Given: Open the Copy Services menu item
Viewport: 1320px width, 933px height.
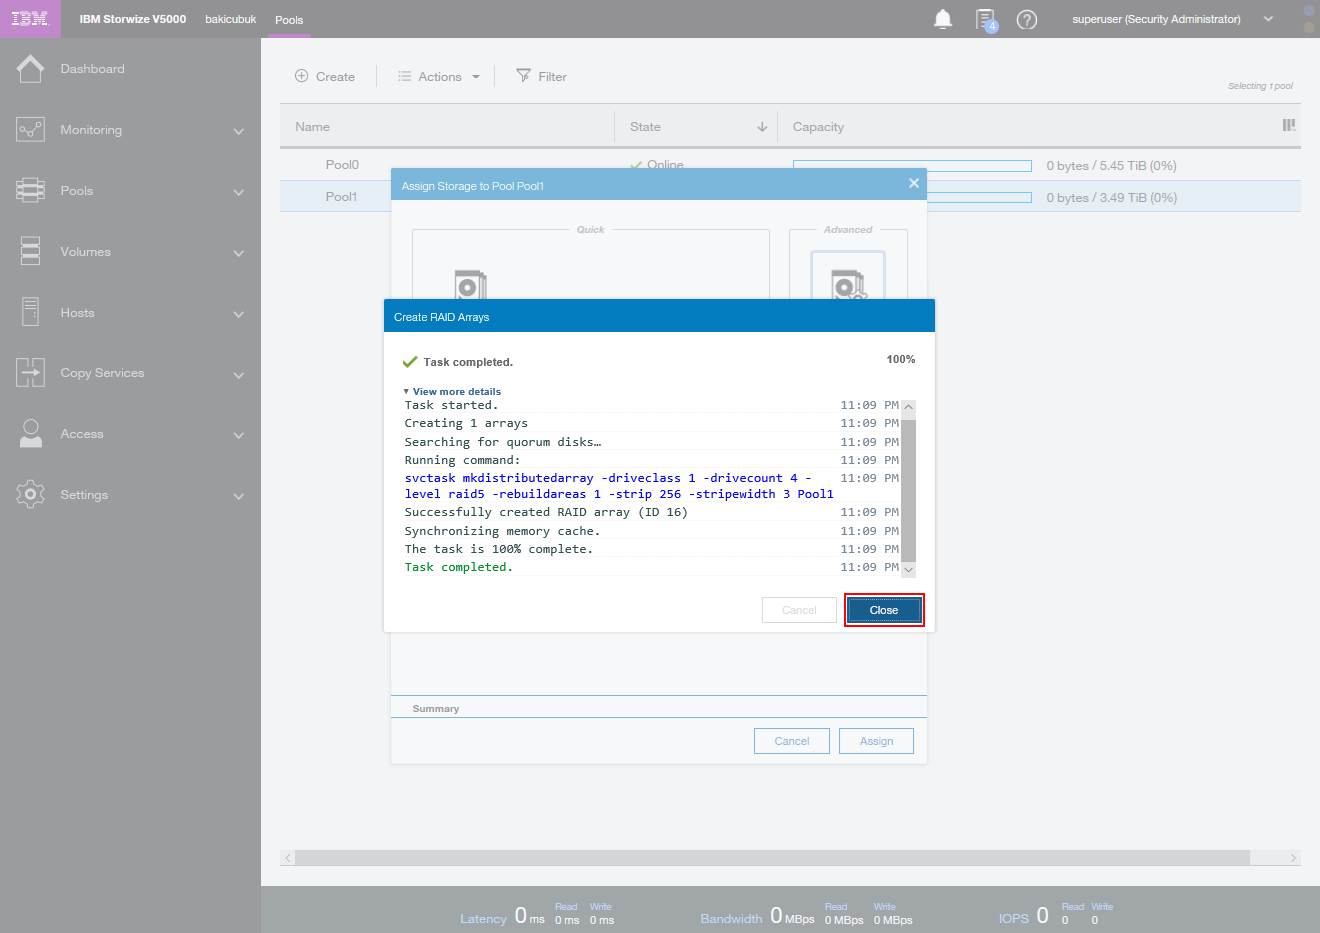Looking at the screenshot, I should [102, 373].
